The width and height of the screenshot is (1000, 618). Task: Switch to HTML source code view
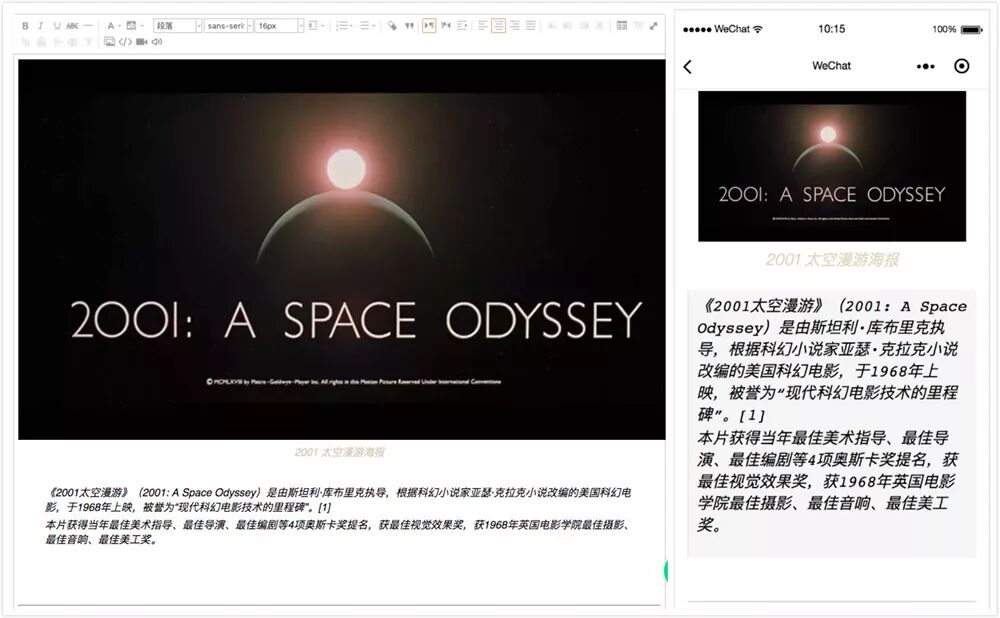pyautogui.click(x=126, y=42)
